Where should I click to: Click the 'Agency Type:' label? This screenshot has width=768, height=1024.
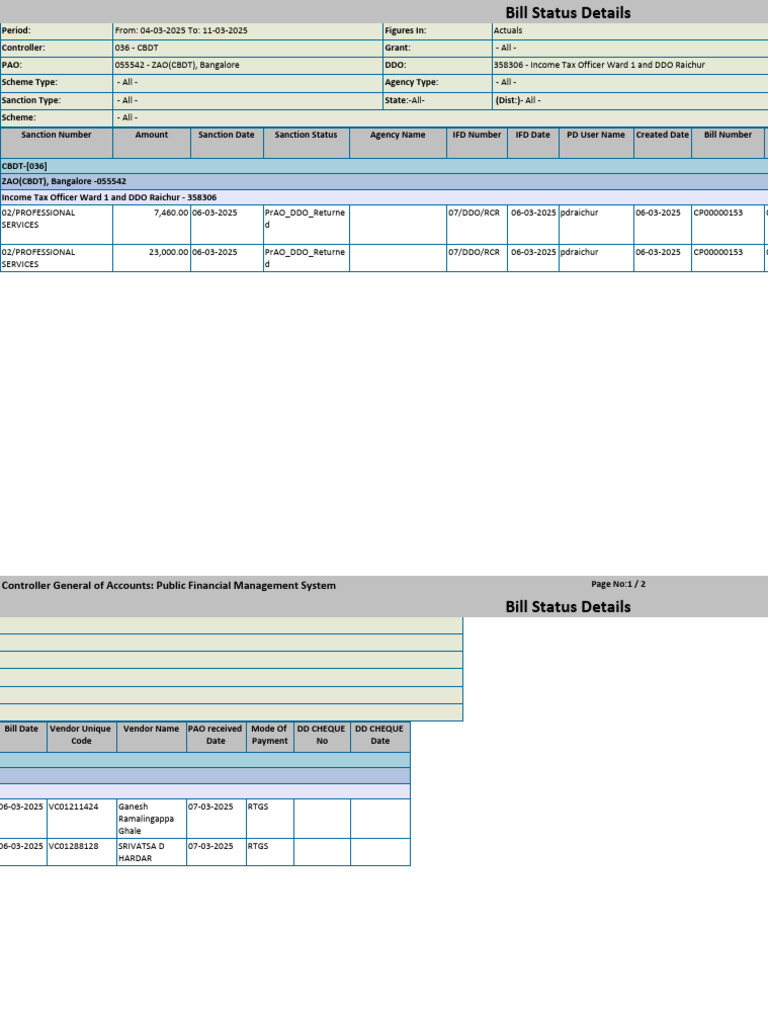click(x=411, y=82)
